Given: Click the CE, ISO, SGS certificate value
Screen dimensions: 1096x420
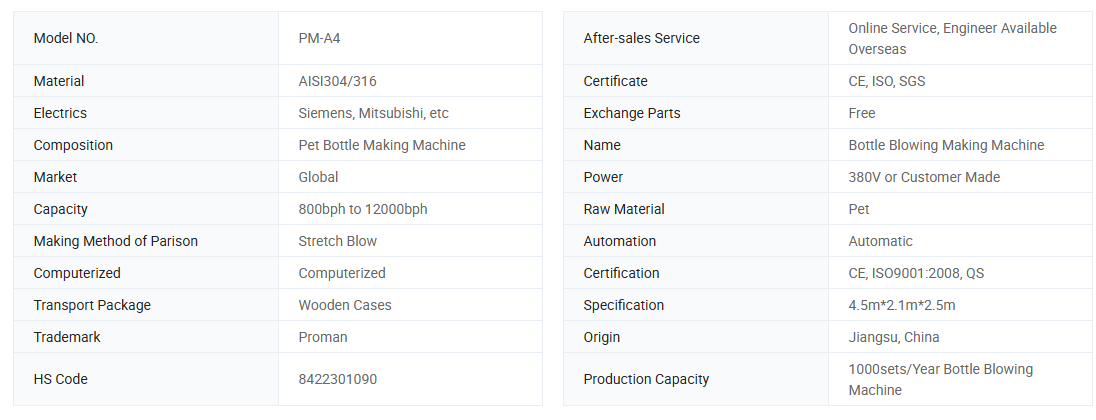Looking at the screenshot, I should [887, 81].
